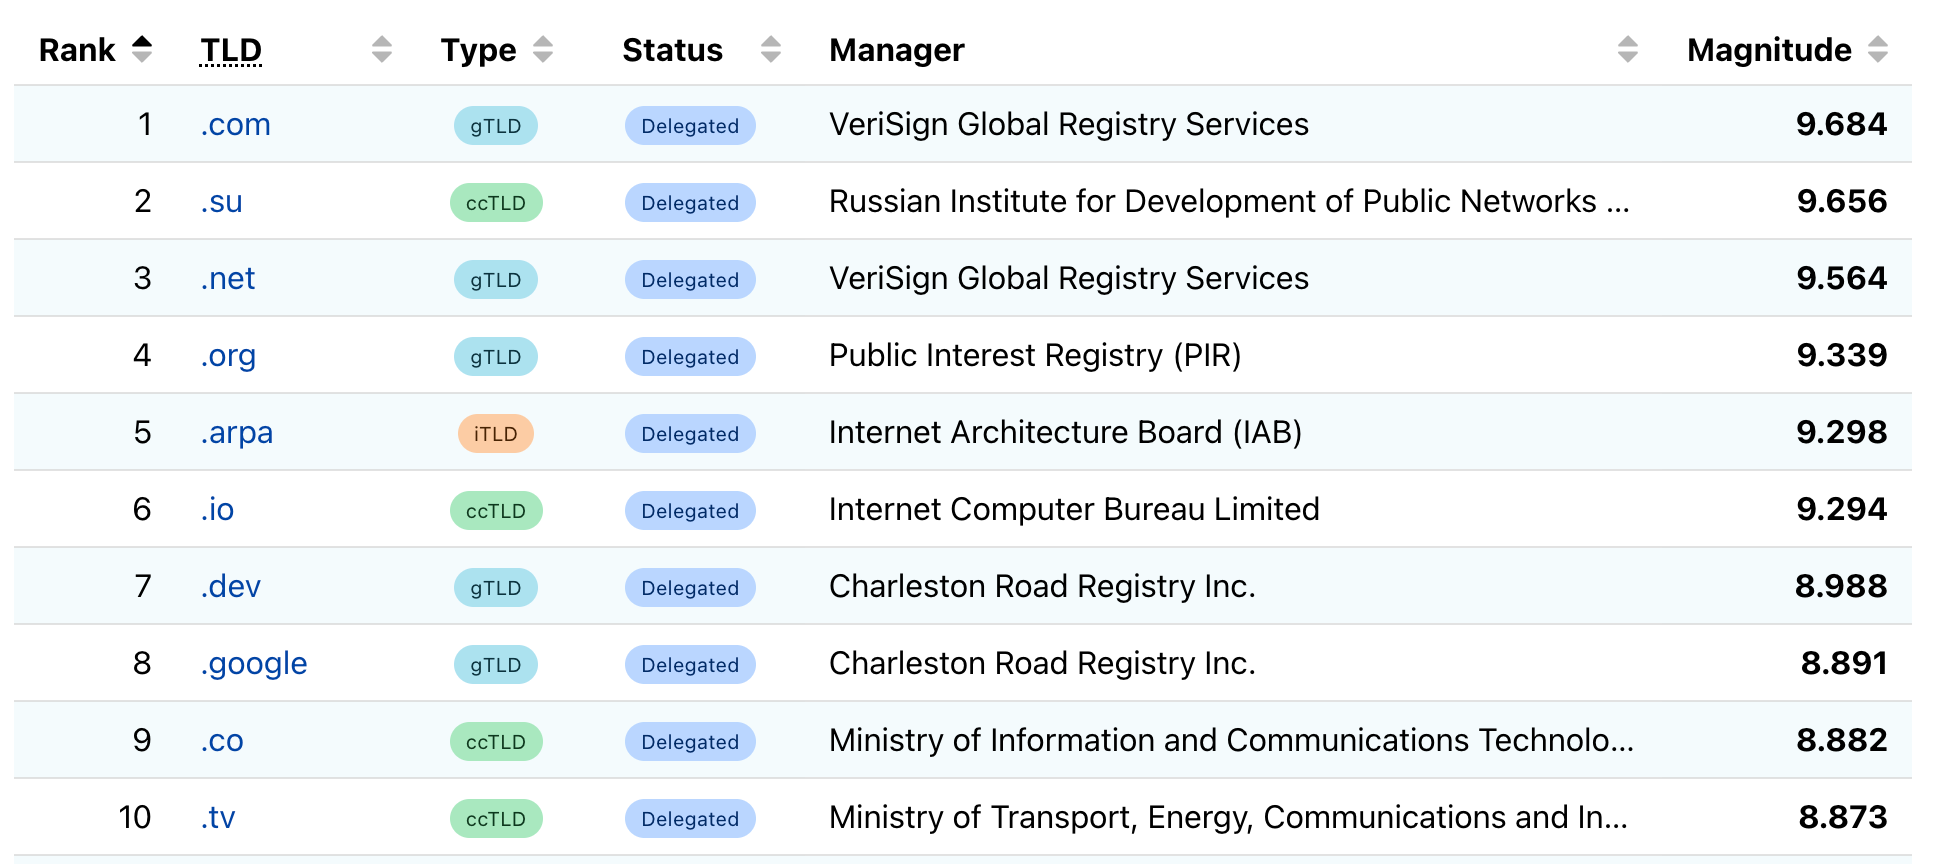Click the ccTLD badge in .su row
The width and height of the screenshot is (1934, 864).
(496, 203)
